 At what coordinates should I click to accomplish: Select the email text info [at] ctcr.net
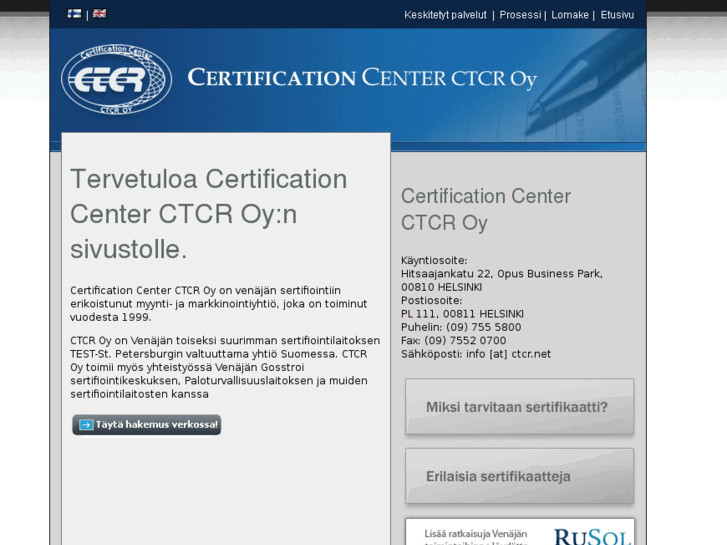tap(508, 354)
